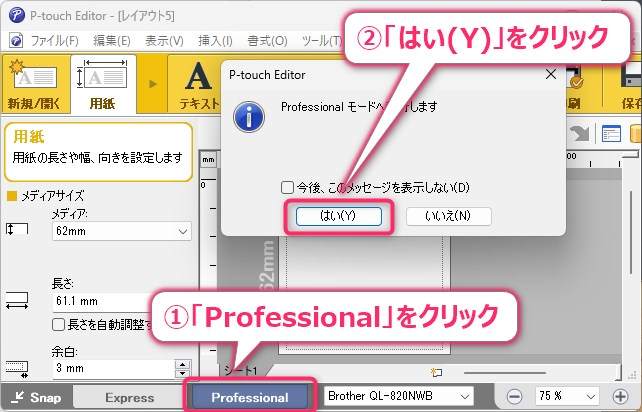The width and height of the screenshot is (642, 412).
Task: Click the redo arrow icon
Action: click(579, 134)
